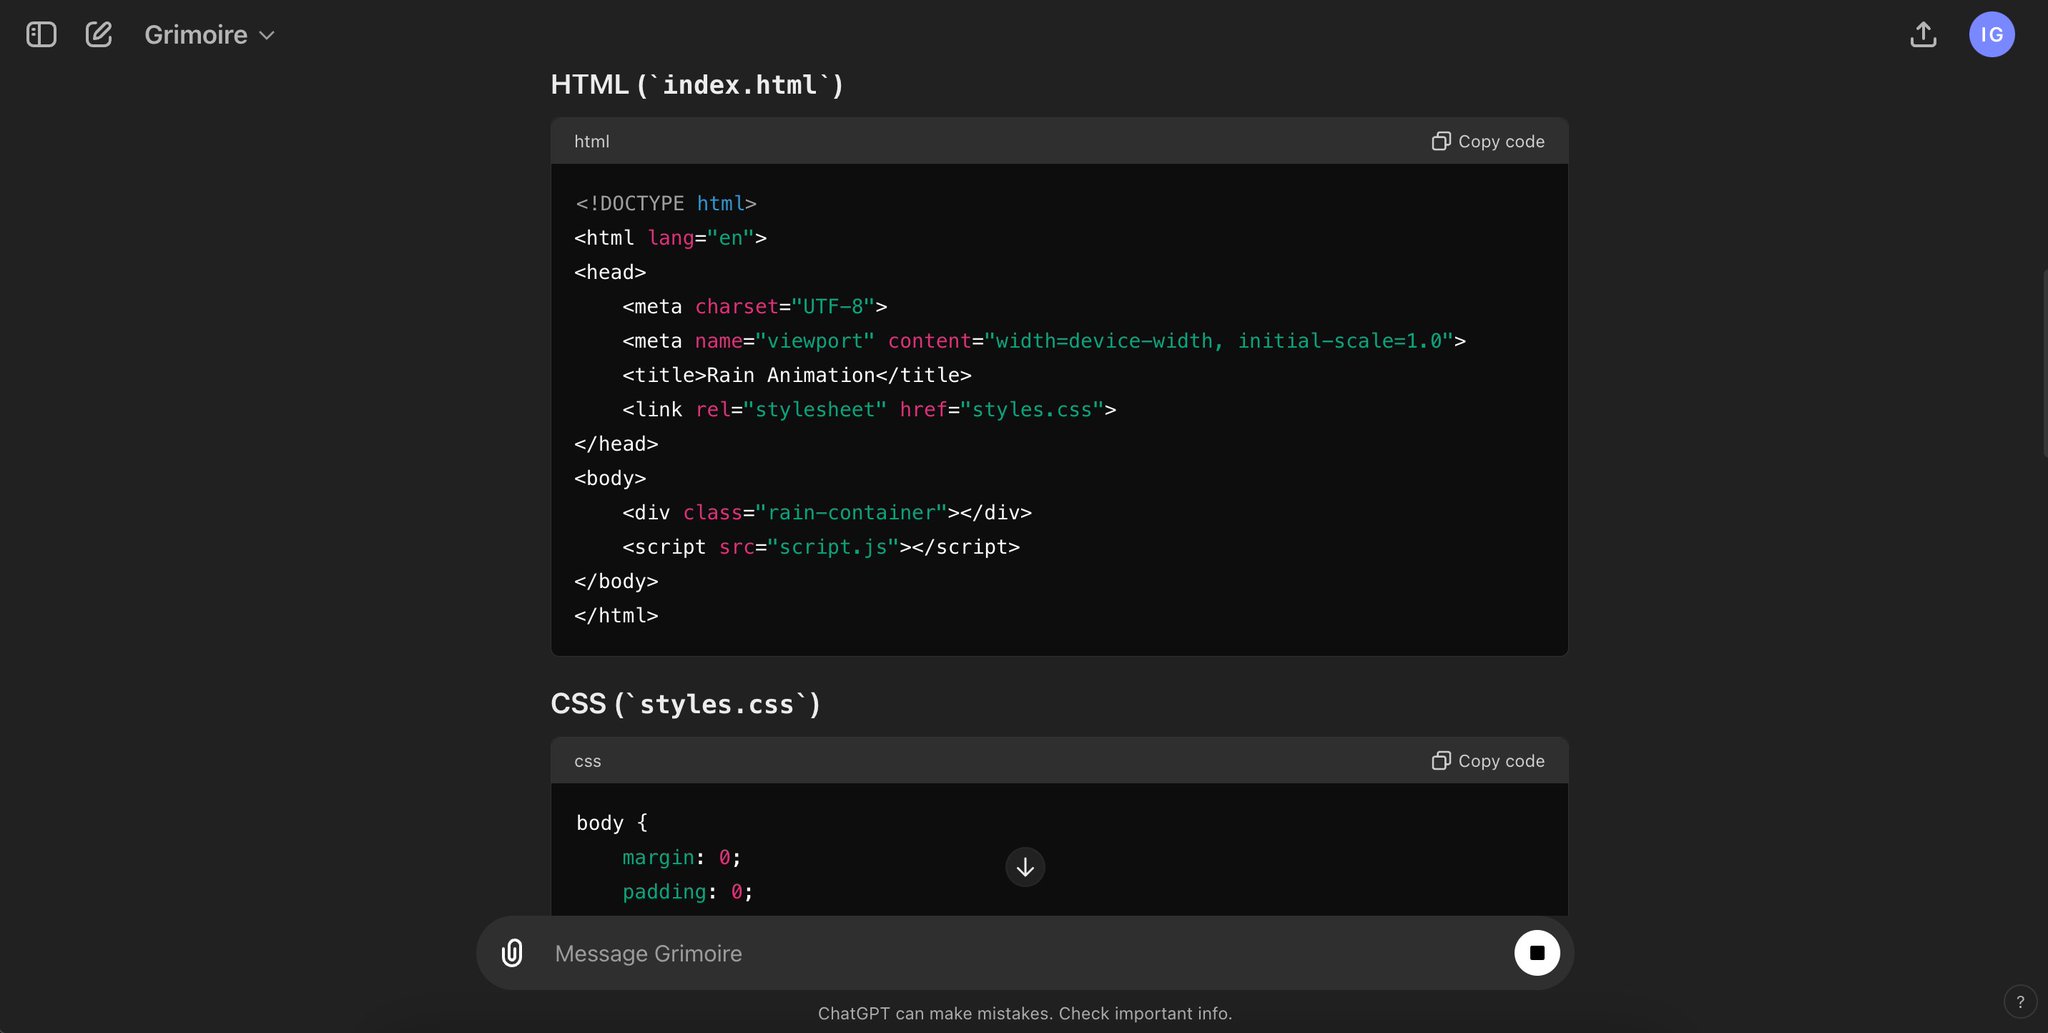Image resolution: width=2048 pixels, height=1033 pixels.
Task: Toggle the sidebar panel icon
Action: click(41, 35)
